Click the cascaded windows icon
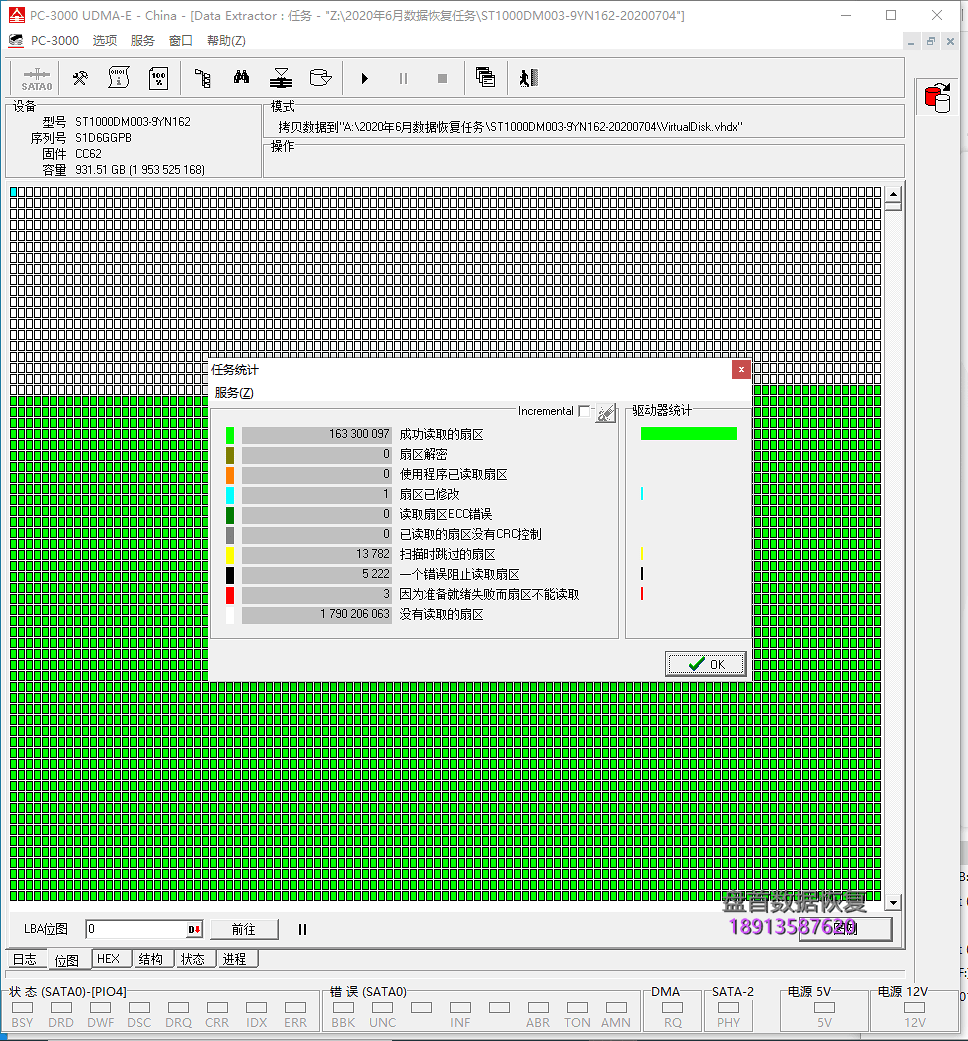 tap(485, 78)
